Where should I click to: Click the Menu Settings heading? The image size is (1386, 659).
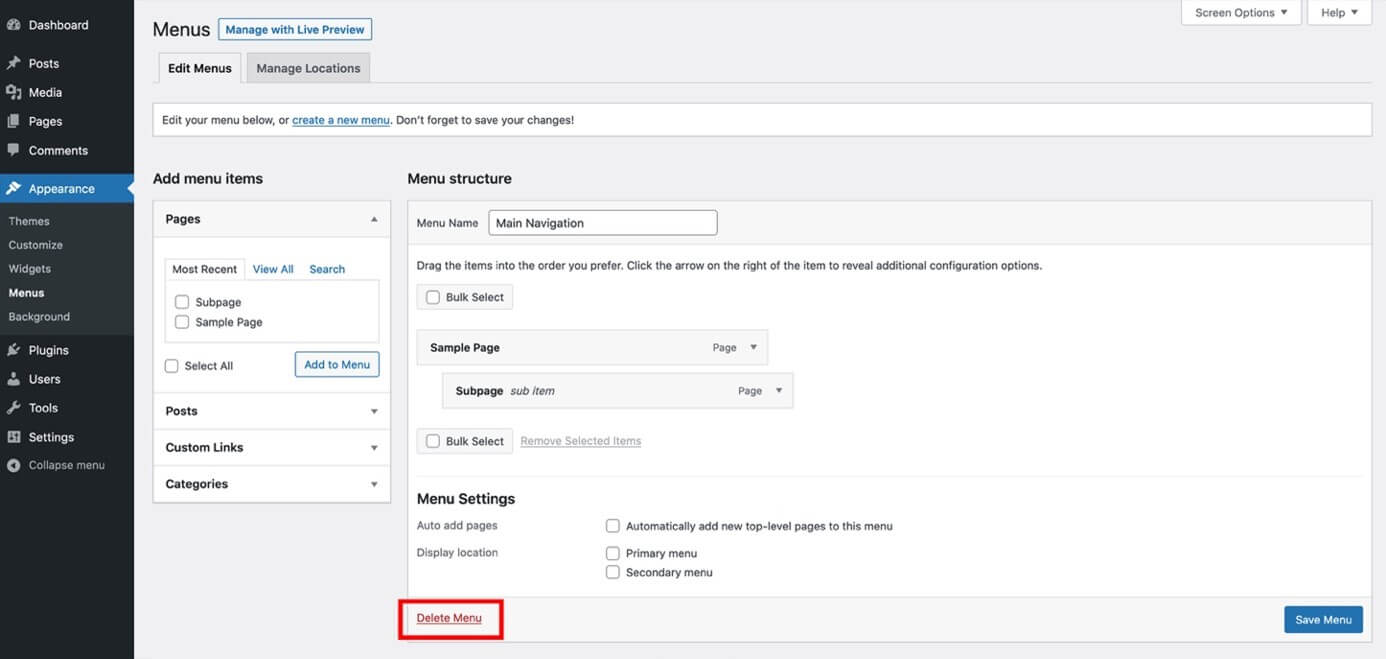(x=466, y=499)
